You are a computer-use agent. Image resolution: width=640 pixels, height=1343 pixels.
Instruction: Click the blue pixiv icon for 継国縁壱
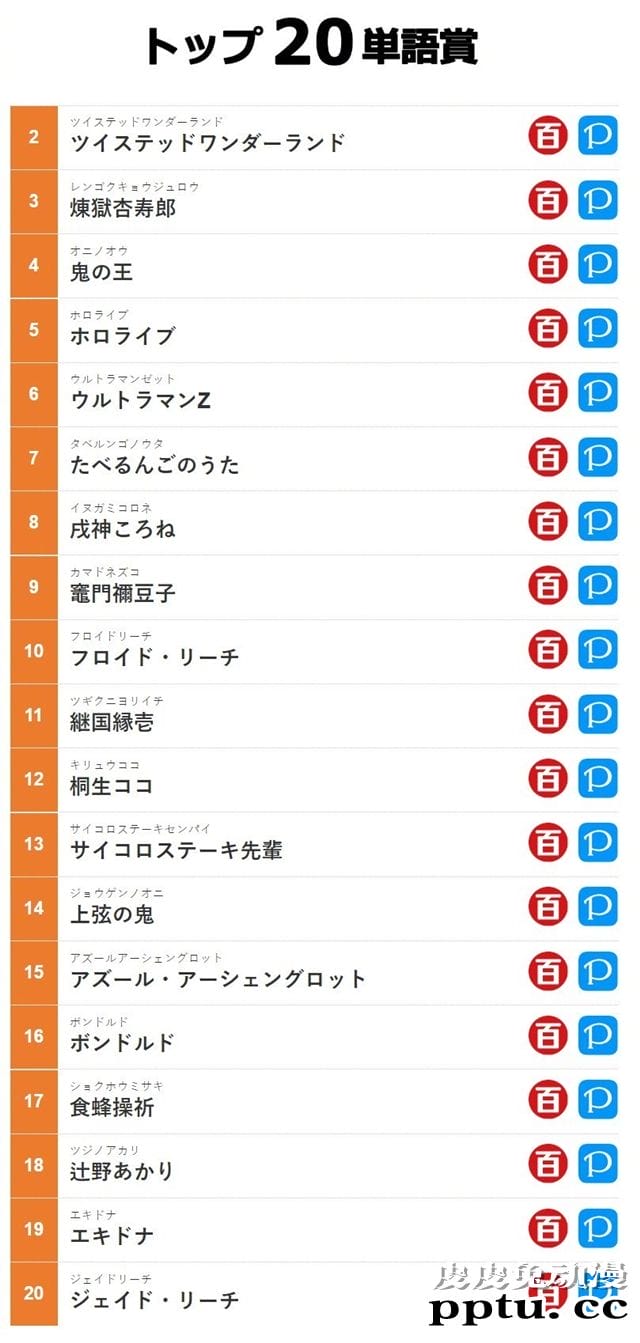coord(598,714)
